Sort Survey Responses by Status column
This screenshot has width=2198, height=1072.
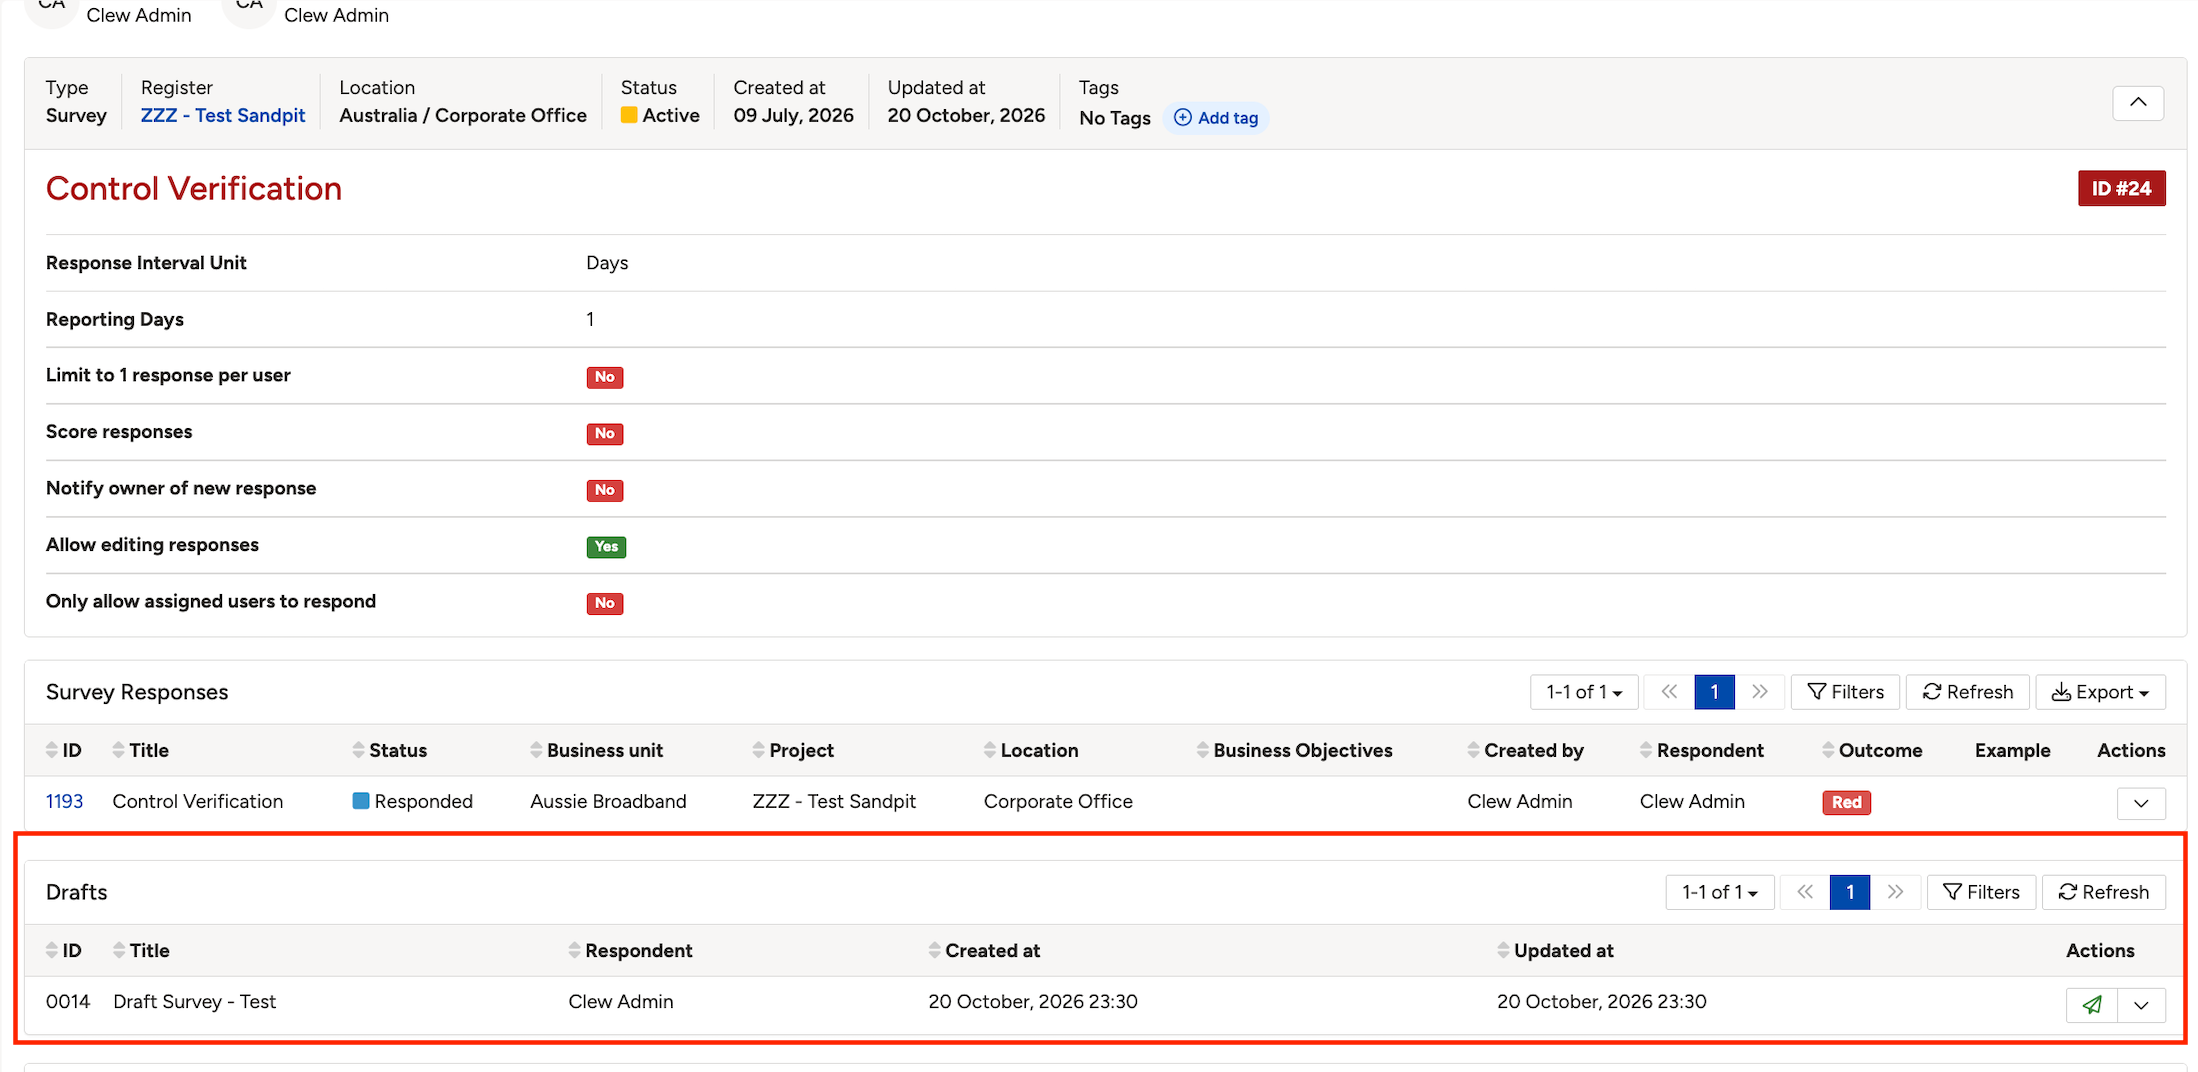[390, 750]
